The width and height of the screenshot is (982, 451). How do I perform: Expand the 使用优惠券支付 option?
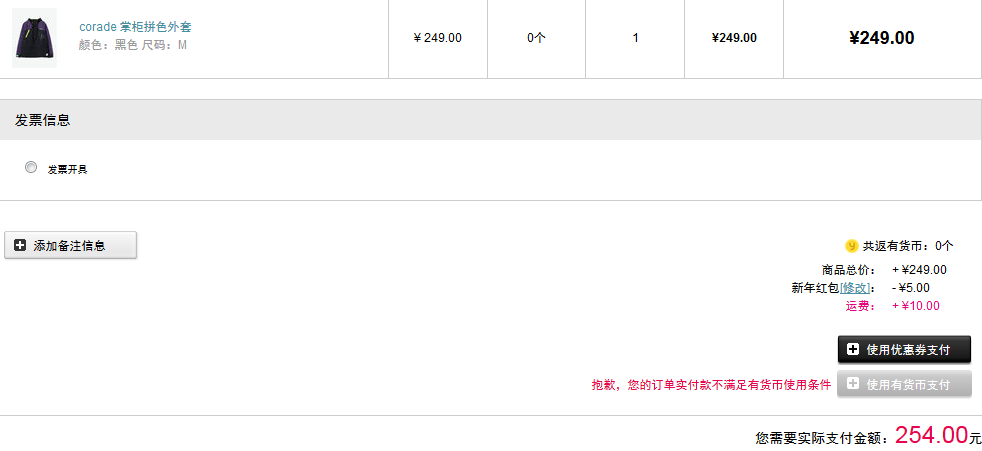904,350
